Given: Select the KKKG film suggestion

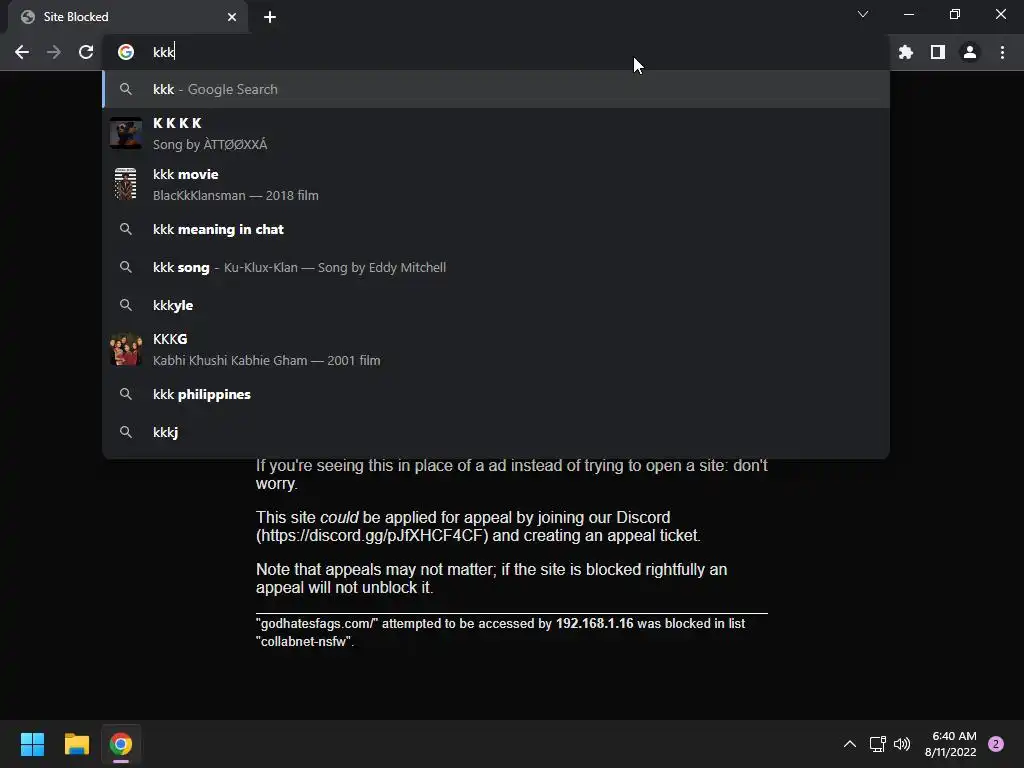Looking at the screenshot, I should (x=496, y=349).
